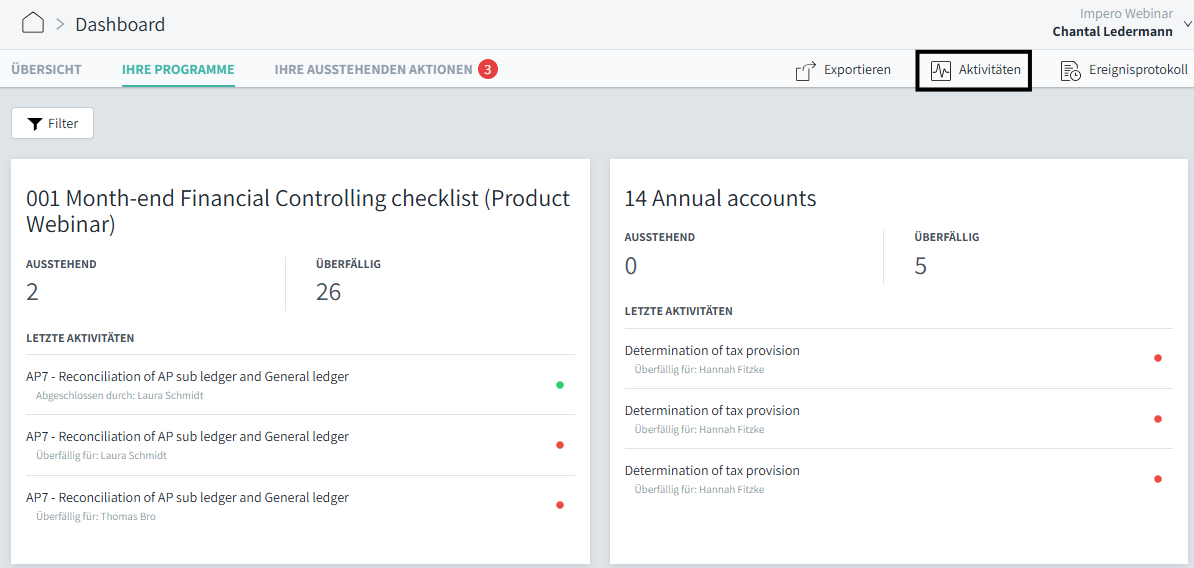The image size is (1194, 568).
Task: Click the Filter button
Action: (52, 123)
